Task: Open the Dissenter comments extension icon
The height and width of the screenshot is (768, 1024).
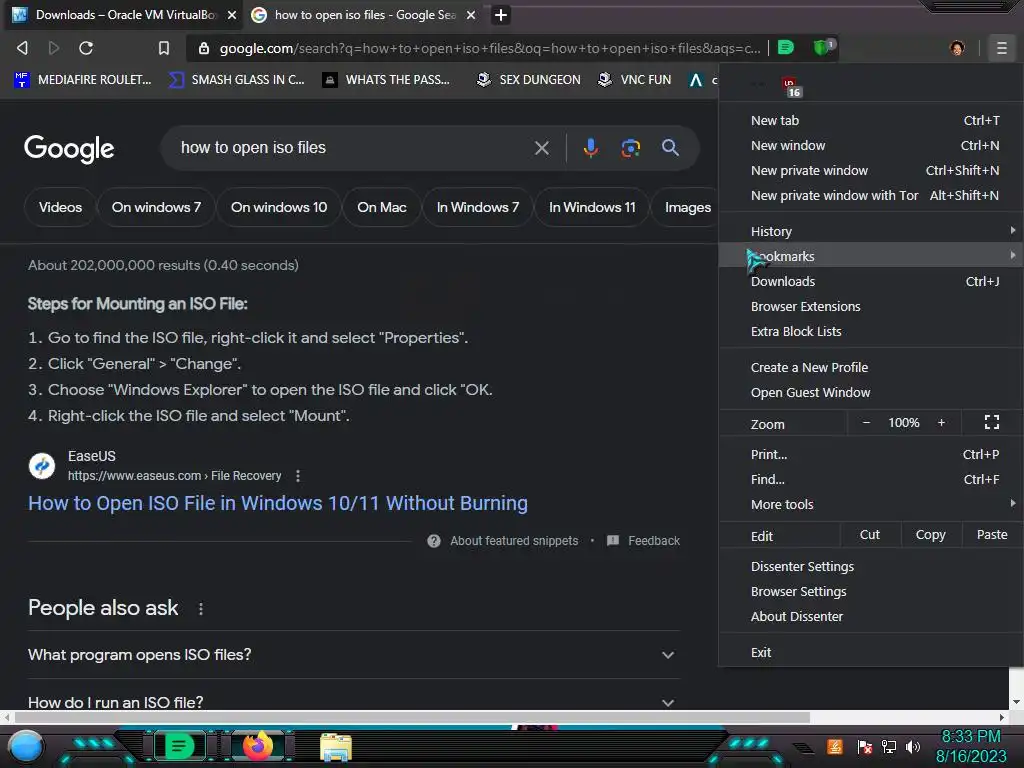Action: [x=786, y=47]
